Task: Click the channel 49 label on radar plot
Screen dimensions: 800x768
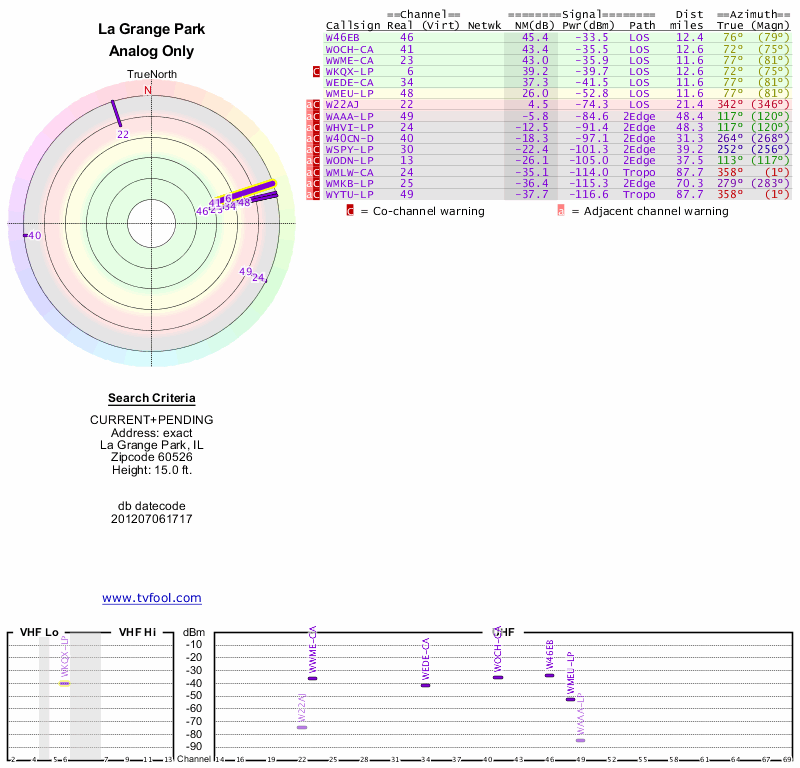Action: click(245, 272)
